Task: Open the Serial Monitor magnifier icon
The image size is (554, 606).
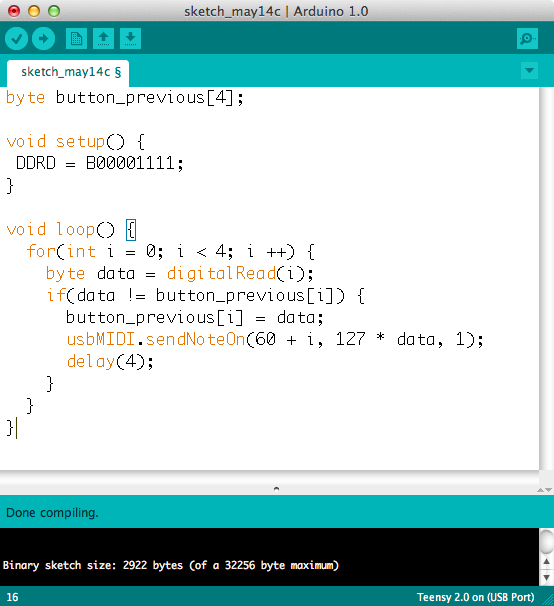Action: coord(527,39)
